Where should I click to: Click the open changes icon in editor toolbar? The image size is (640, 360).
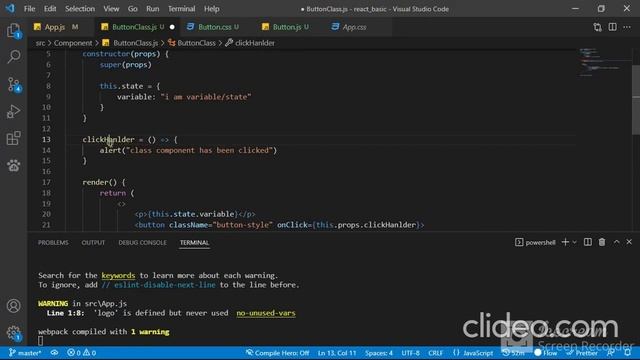click(x=598, y=27)
